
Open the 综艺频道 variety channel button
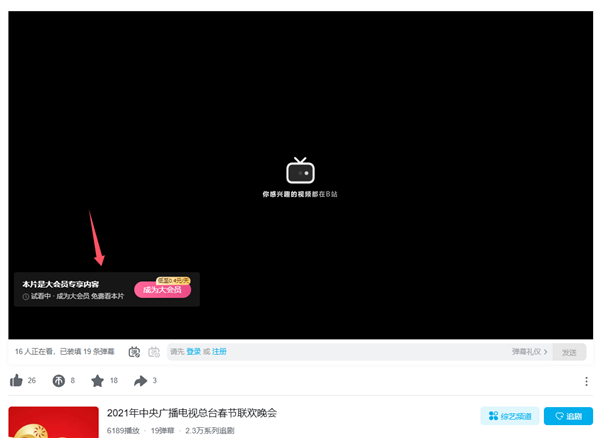coord(510,416)
